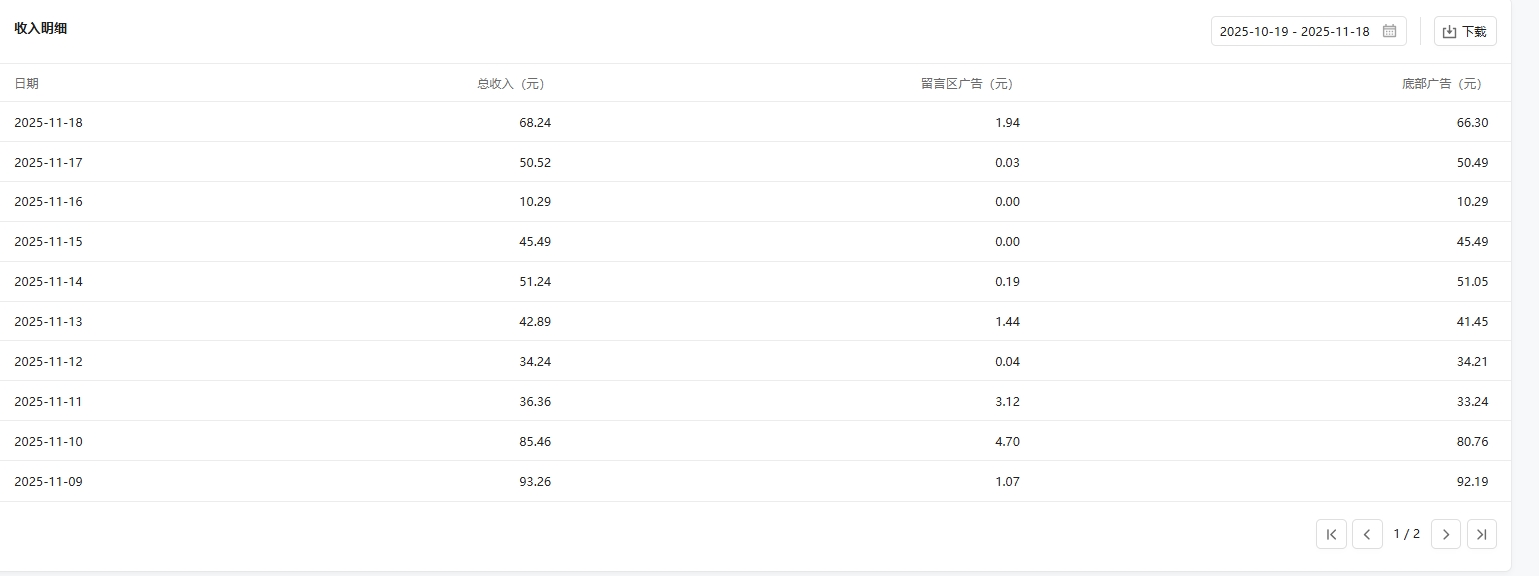1539x576 pixels.
Task: Click the 收入明细 section title
Action: pyautogui.click(x=41, y=28)
